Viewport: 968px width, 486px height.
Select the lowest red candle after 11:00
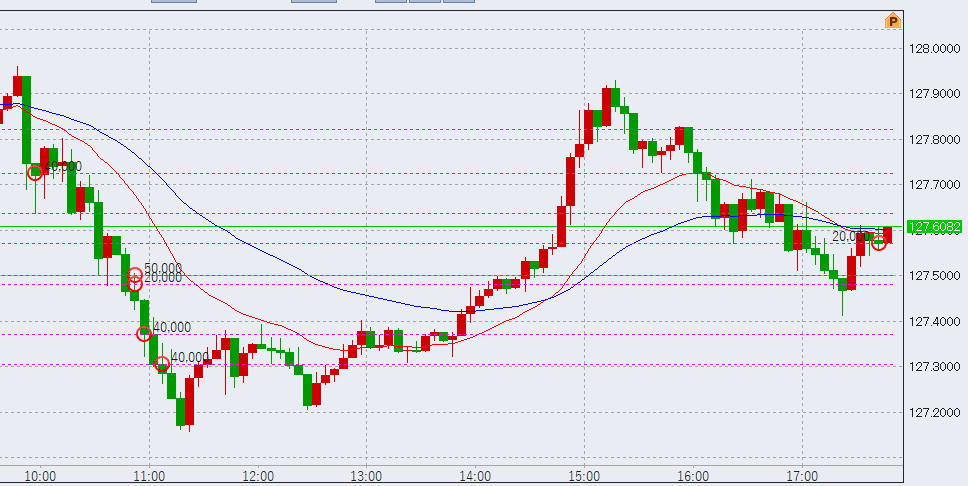[189, 400]
